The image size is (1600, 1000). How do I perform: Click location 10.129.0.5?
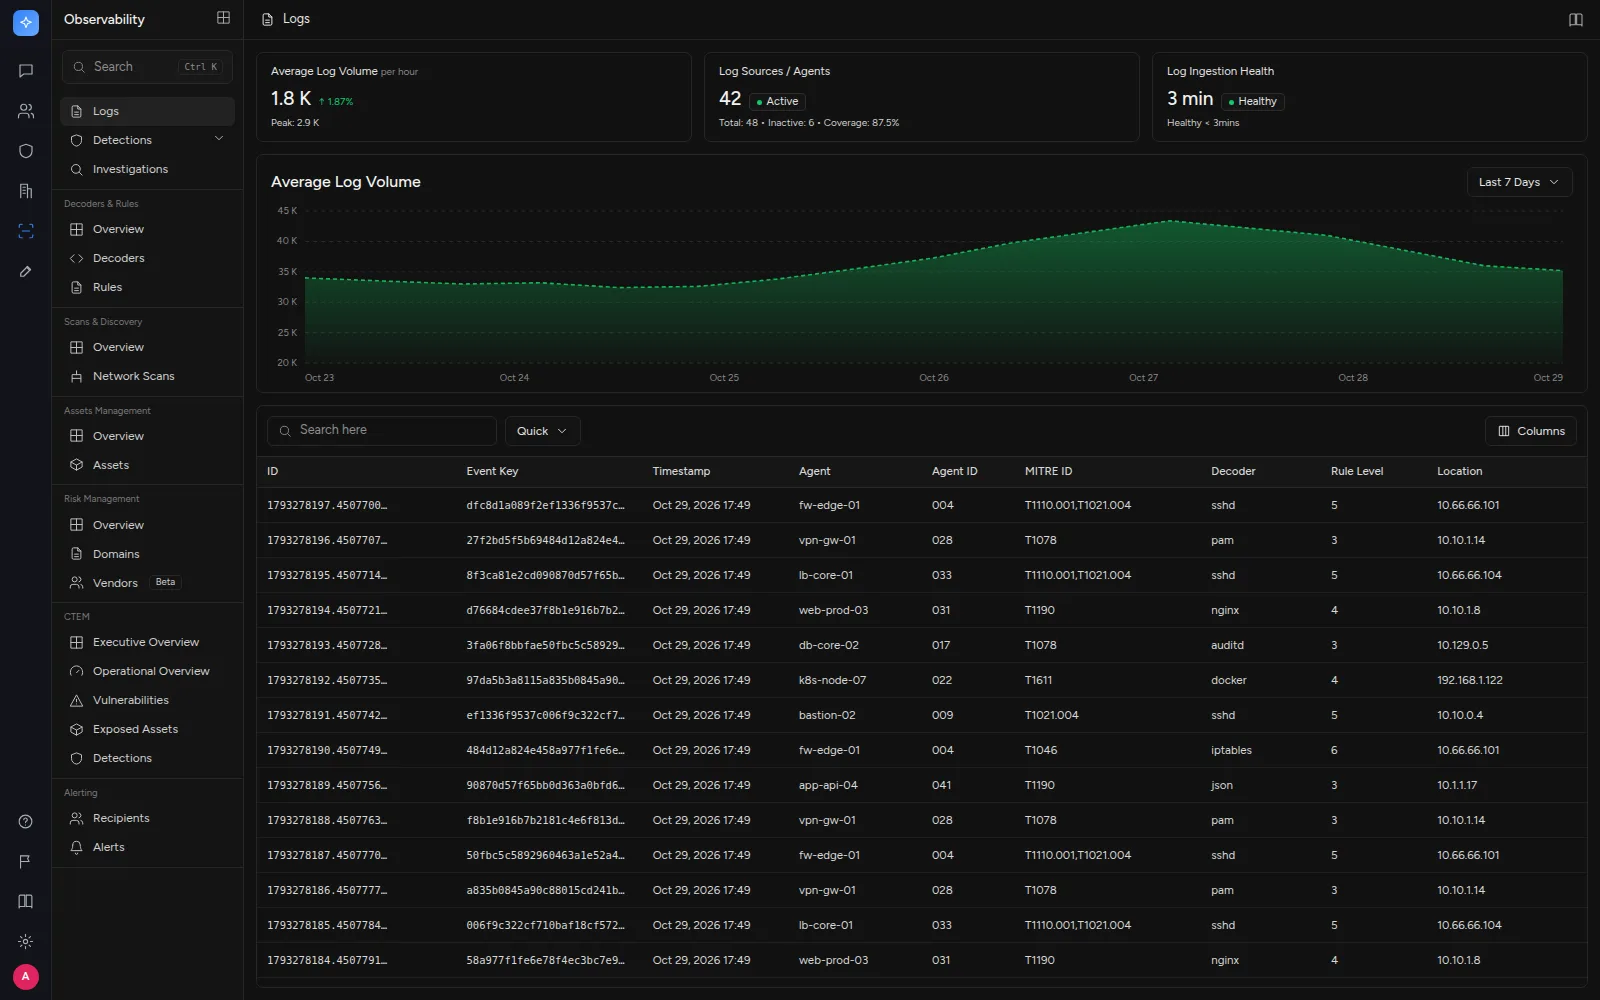[1462, 645]
